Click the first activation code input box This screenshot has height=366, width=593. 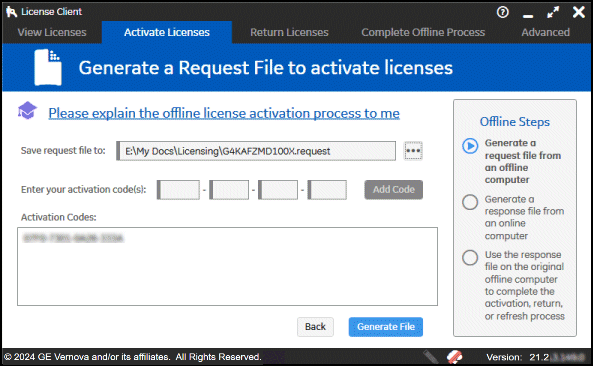(178, 190)
